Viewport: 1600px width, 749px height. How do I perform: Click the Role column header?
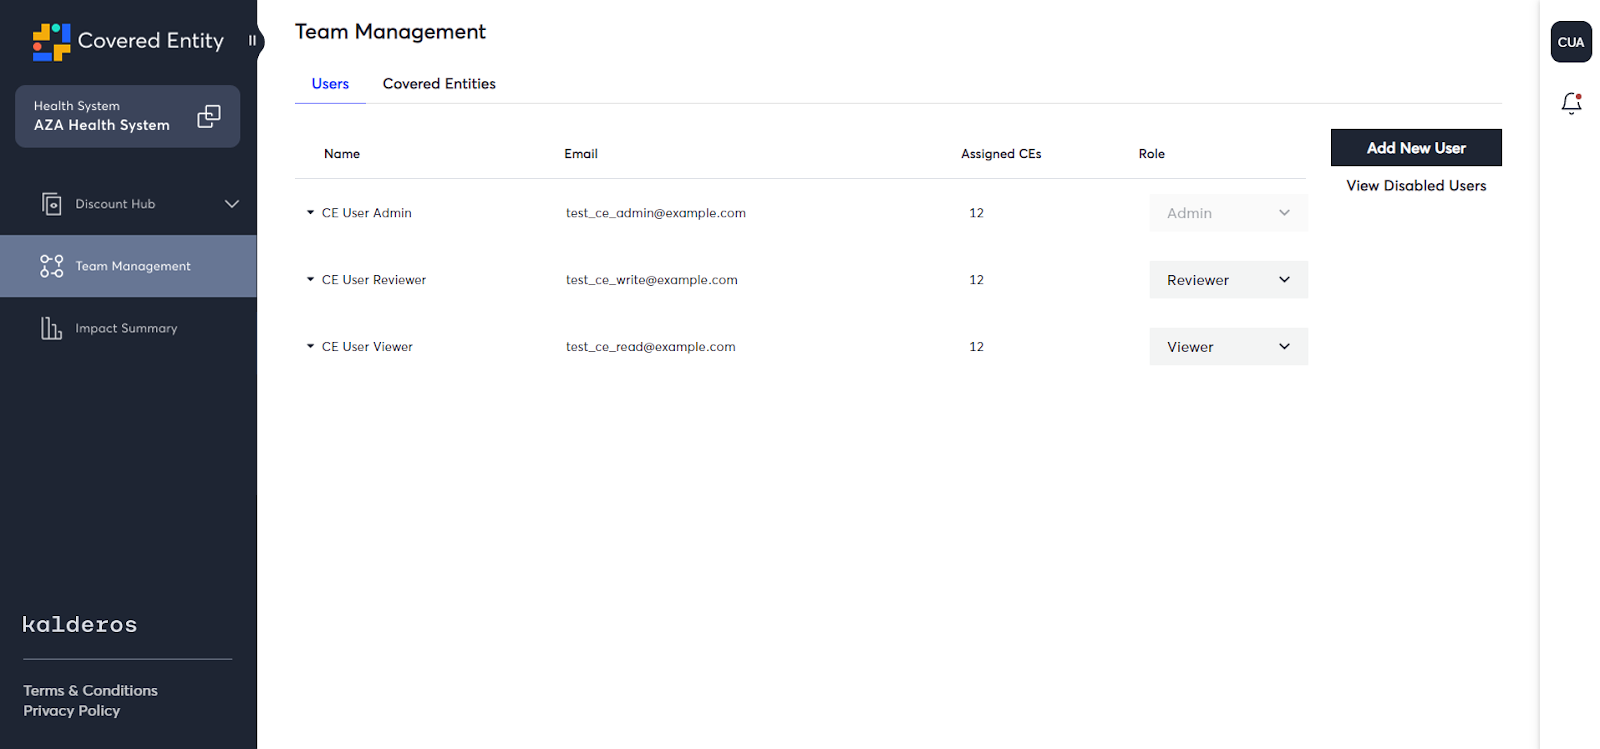(x=1152, y=154)
